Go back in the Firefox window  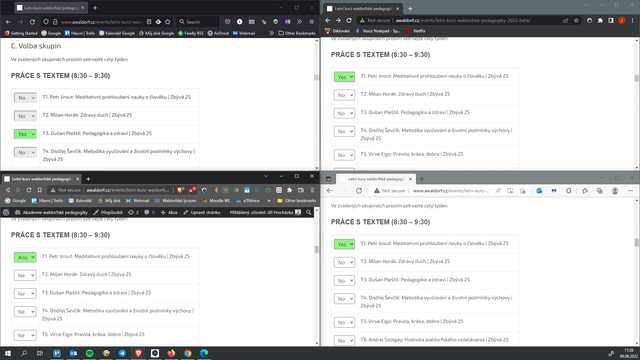tap(8, 22)
